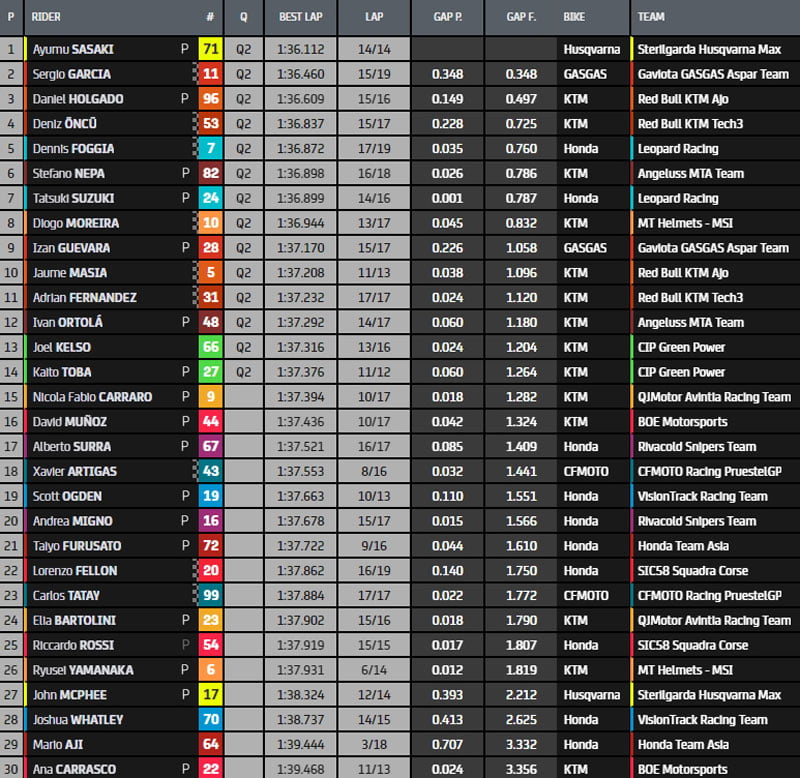Click Ayumu Sasaki's yellow number 71 badge
Image resolution: width=800 pixels, height=778 pixels.
211,49
